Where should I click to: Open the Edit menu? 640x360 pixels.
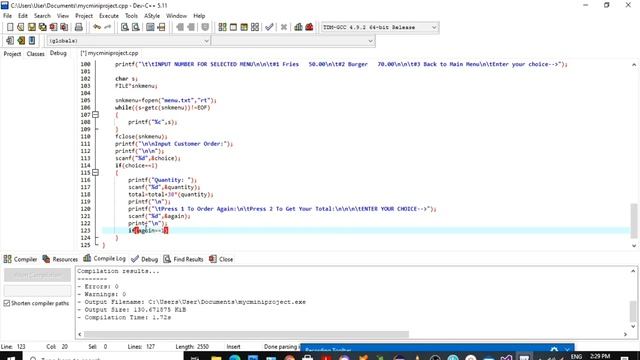pyautogui.click(x=23, y=16)
